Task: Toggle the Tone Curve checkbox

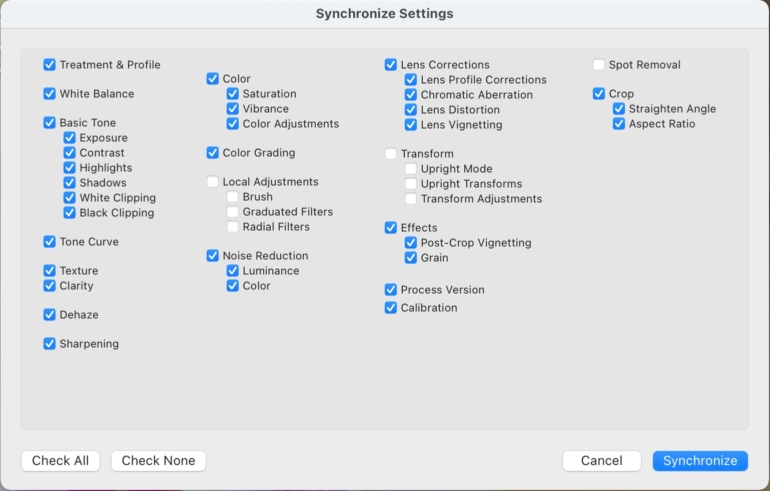Action: click(50, 242)
